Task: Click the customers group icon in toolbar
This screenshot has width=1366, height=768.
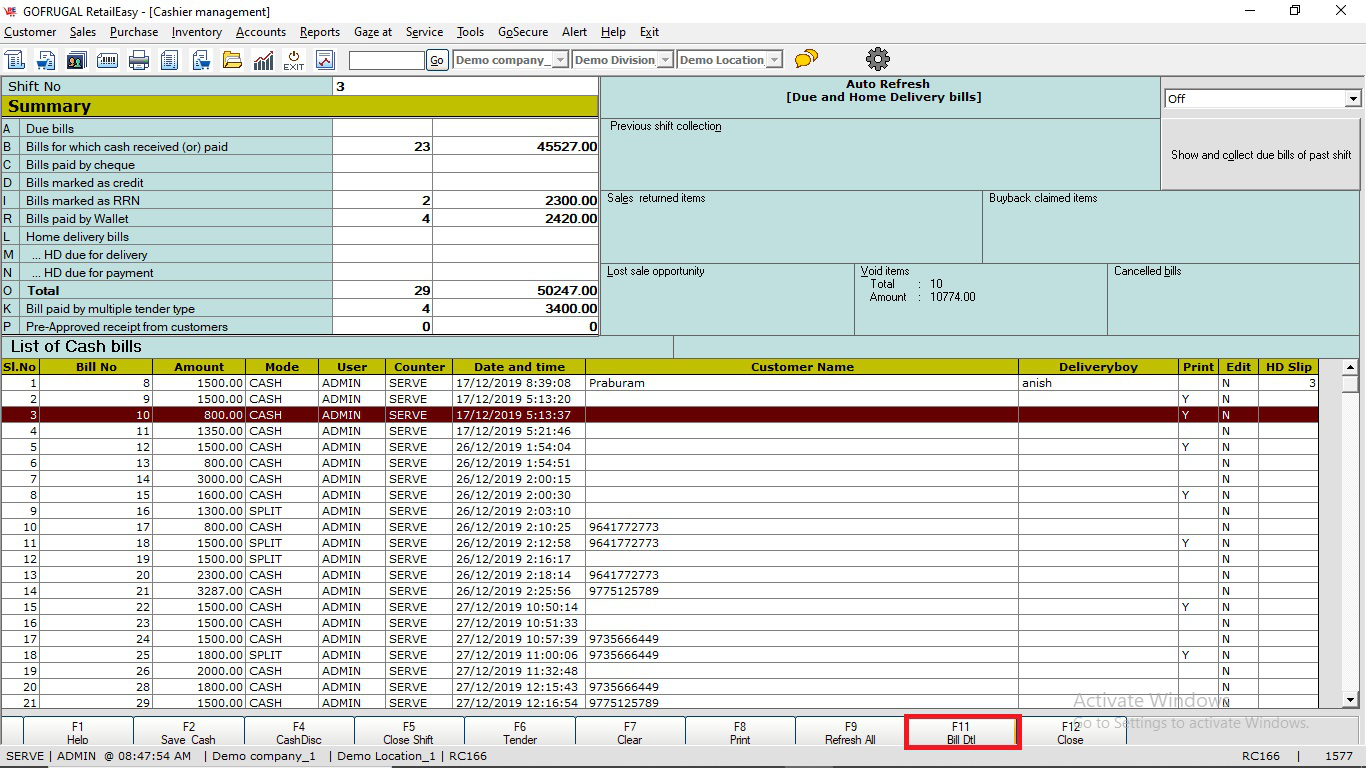Action: [x=77, y=60]
